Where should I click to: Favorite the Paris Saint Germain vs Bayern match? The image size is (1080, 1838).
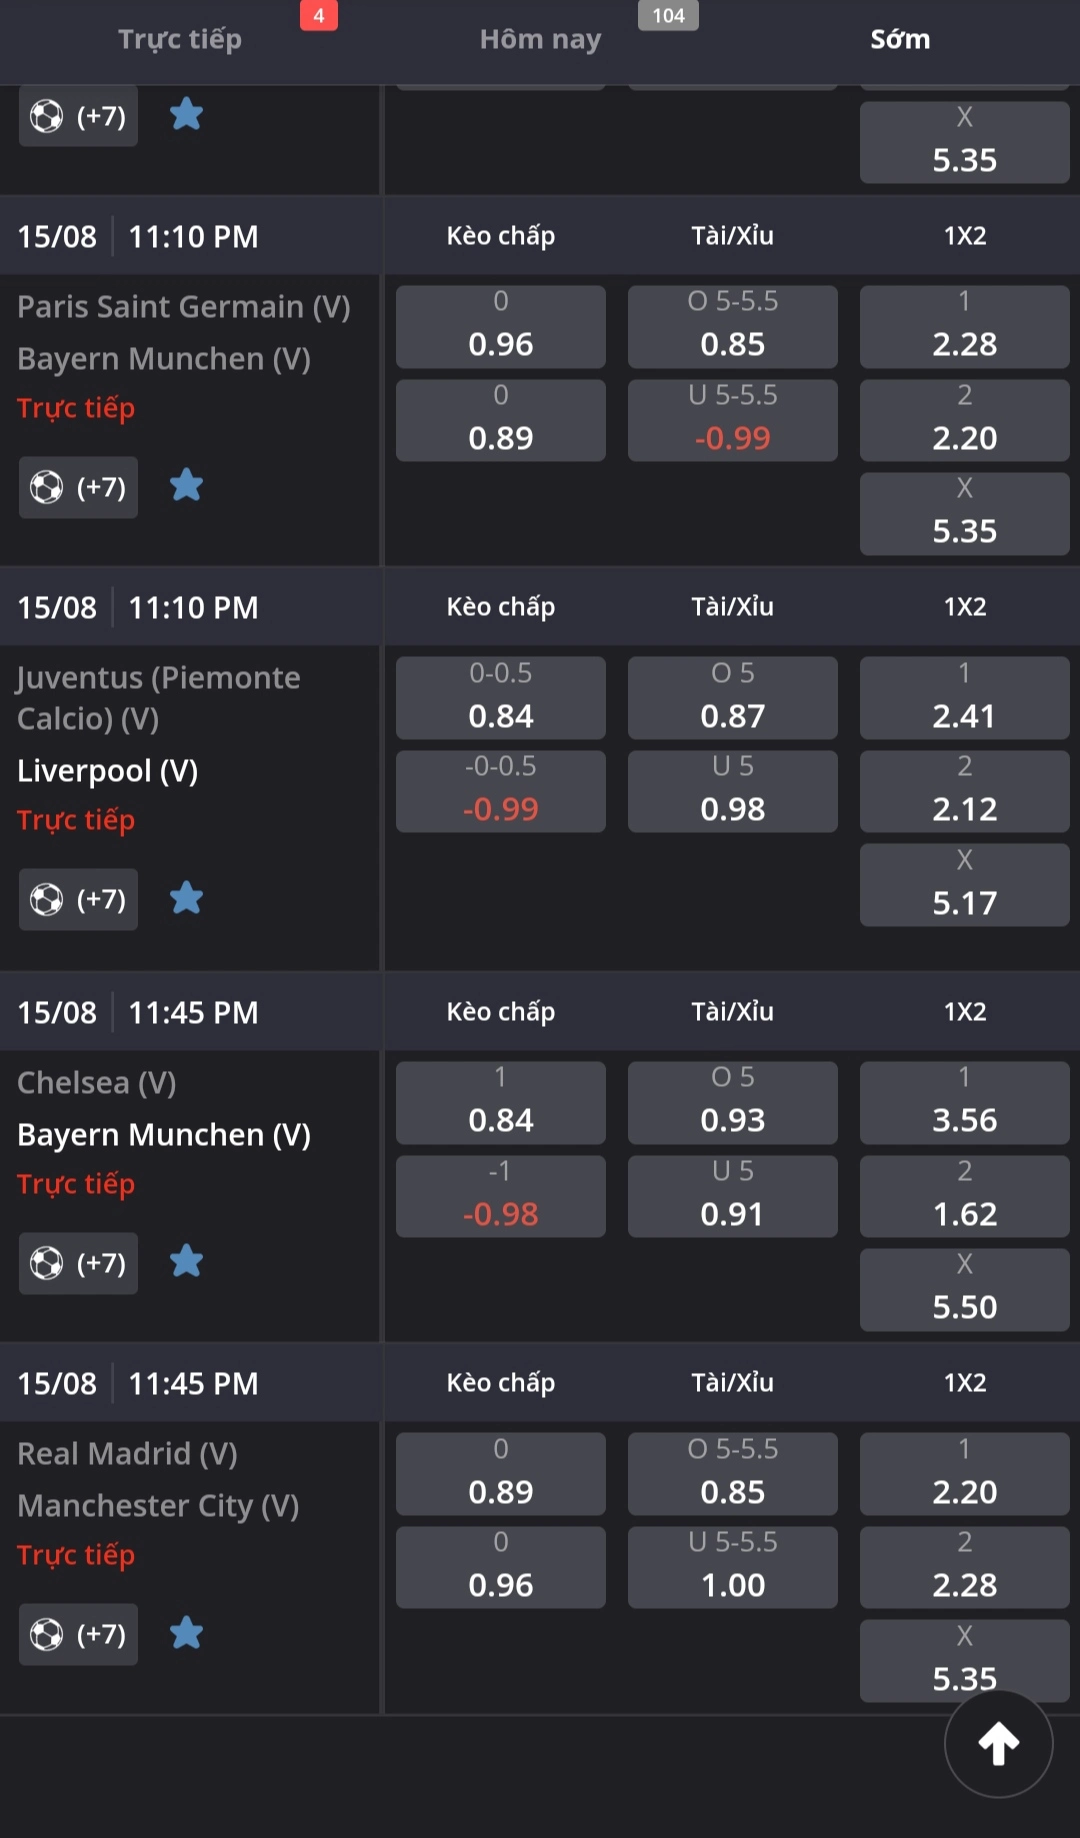click(x=186, y=487)
